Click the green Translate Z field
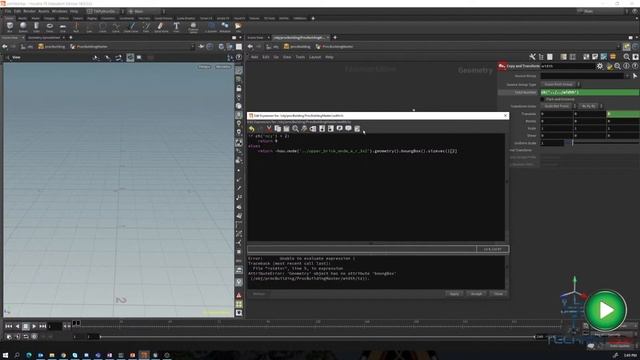 coord(623,114)
